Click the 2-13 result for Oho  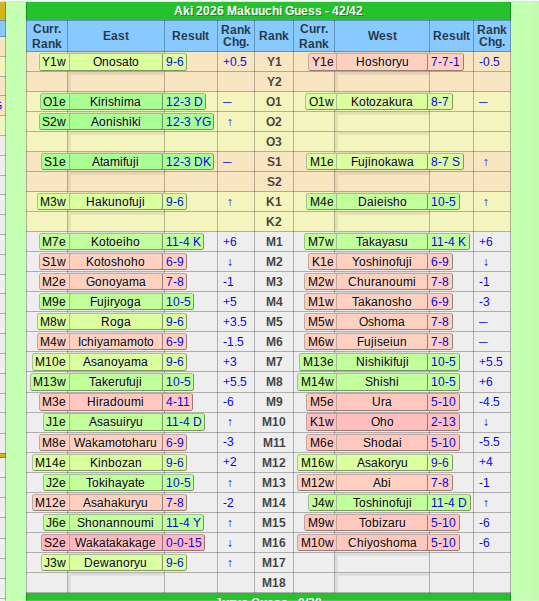(444, 422)
